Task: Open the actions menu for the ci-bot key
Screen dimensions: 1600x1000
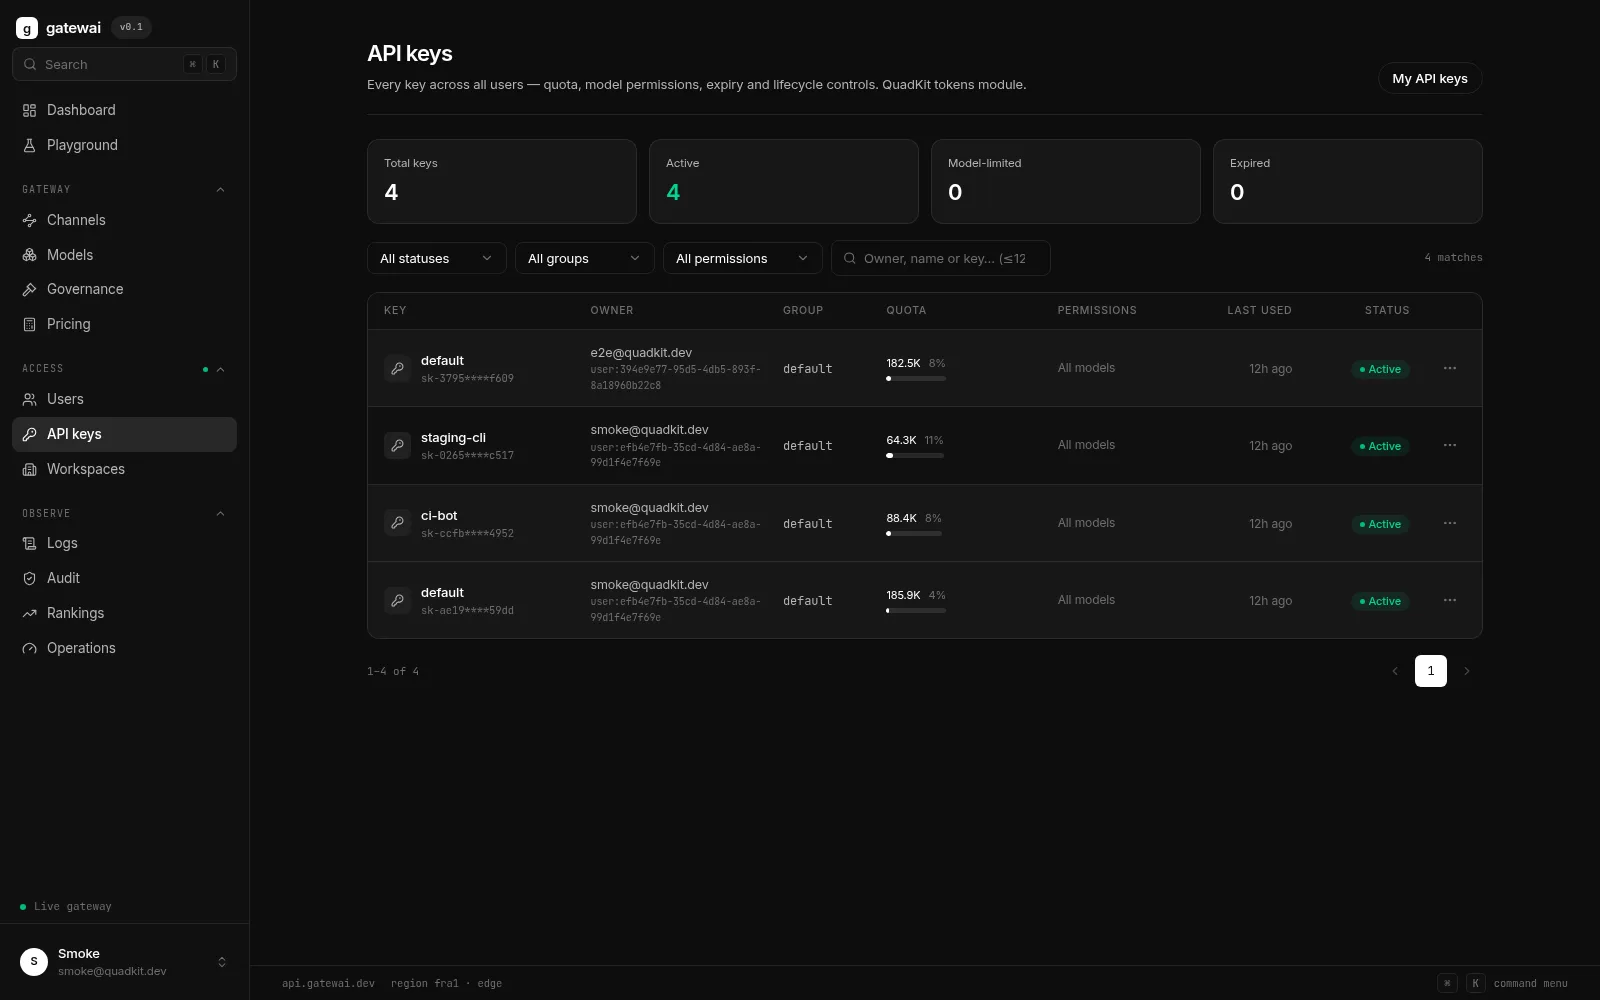Action: 1450,523
